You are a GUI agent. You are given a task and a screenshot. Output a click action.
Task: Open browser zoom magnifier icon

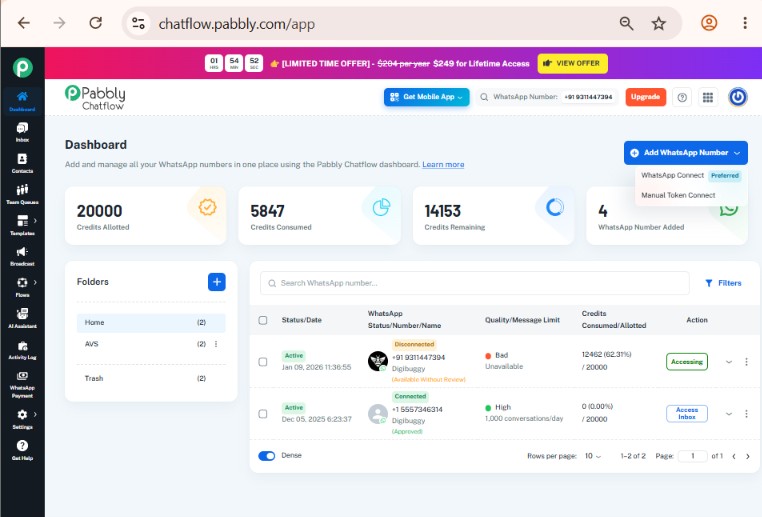point(626,23)
